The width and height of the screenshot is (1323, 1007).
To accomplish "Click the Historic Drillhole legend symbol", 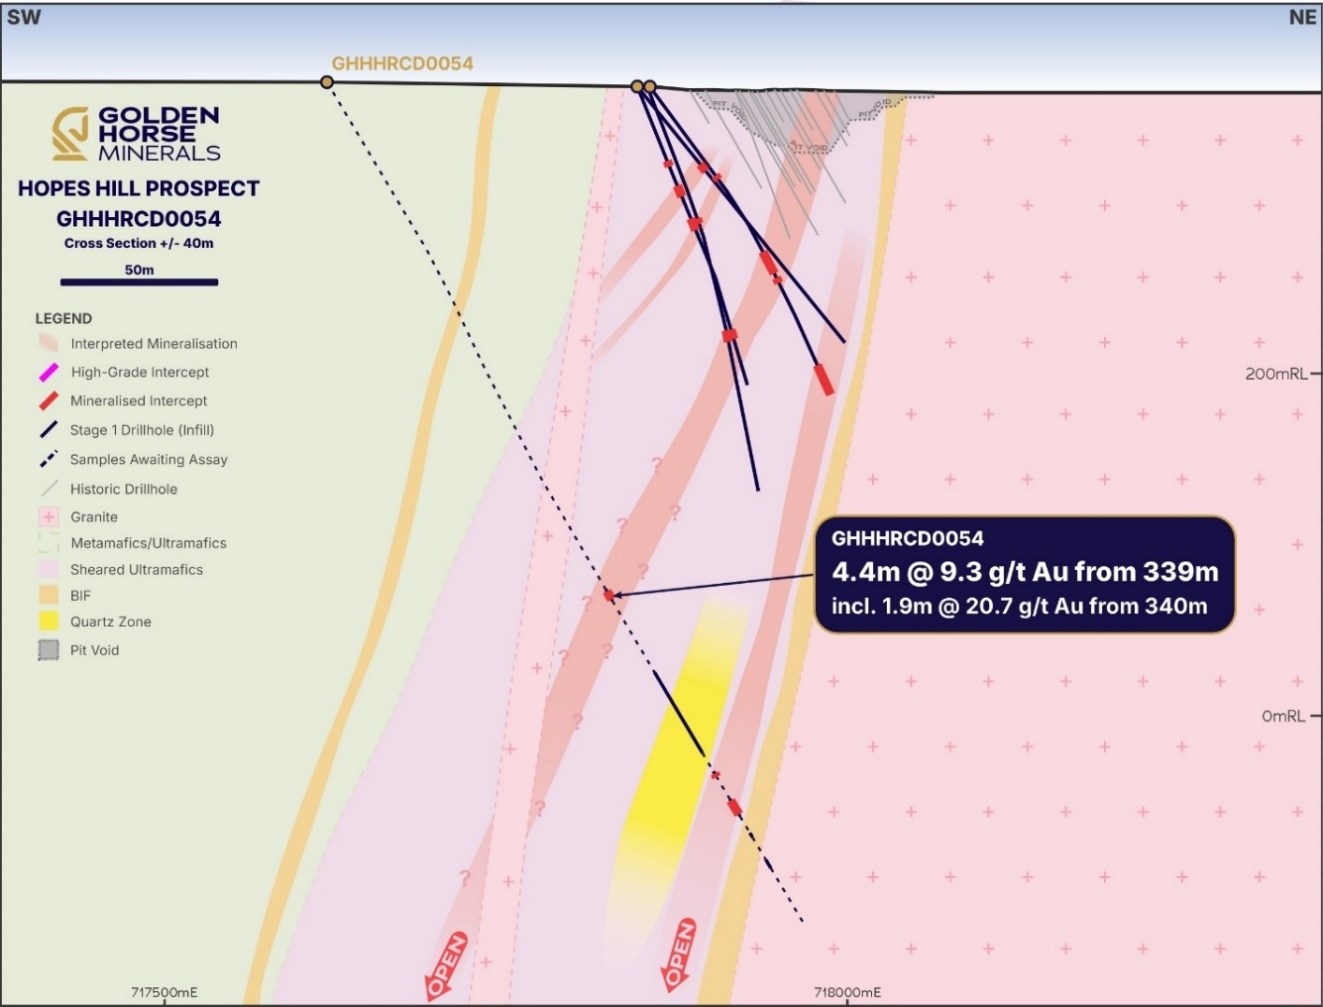I will tap(47, 489).
